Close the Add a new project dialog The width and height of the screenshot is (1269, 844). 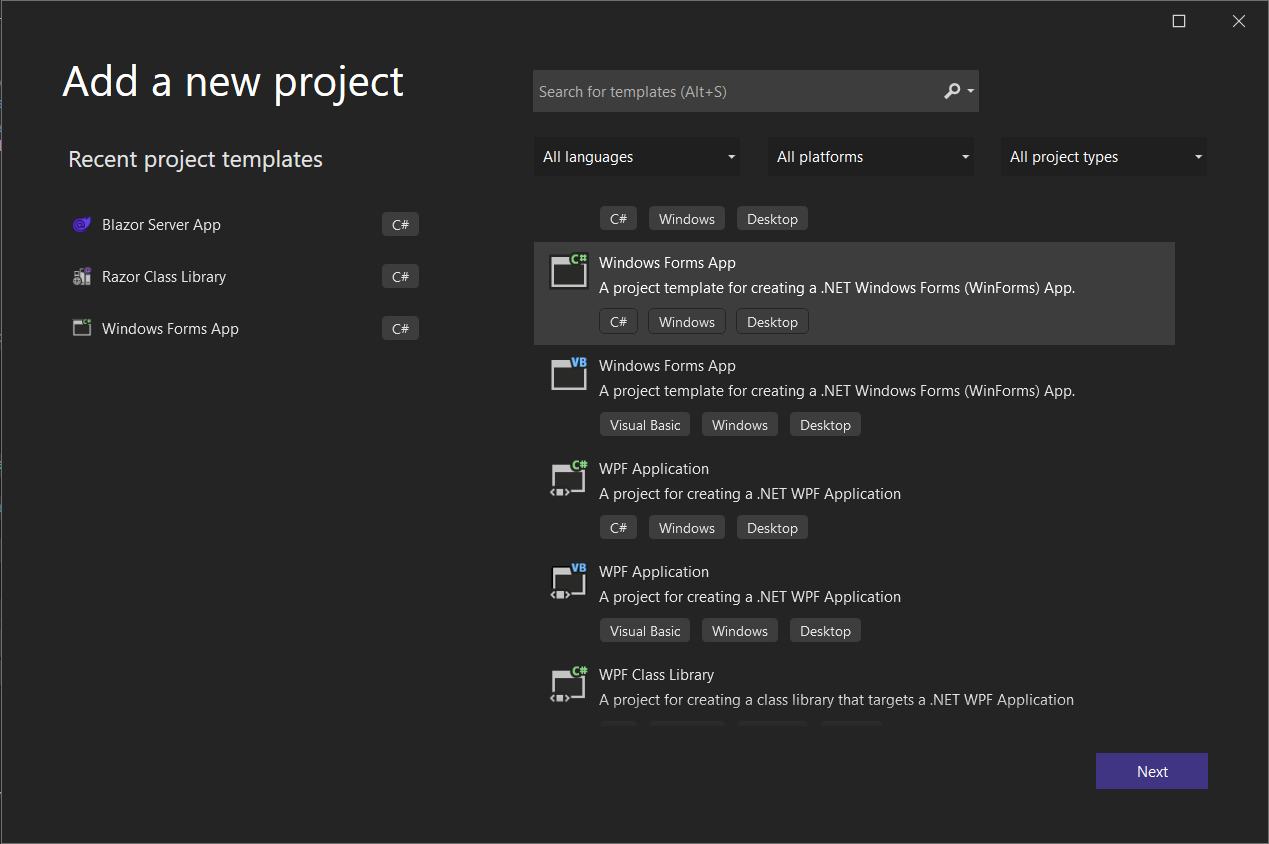click(1239, 21)
